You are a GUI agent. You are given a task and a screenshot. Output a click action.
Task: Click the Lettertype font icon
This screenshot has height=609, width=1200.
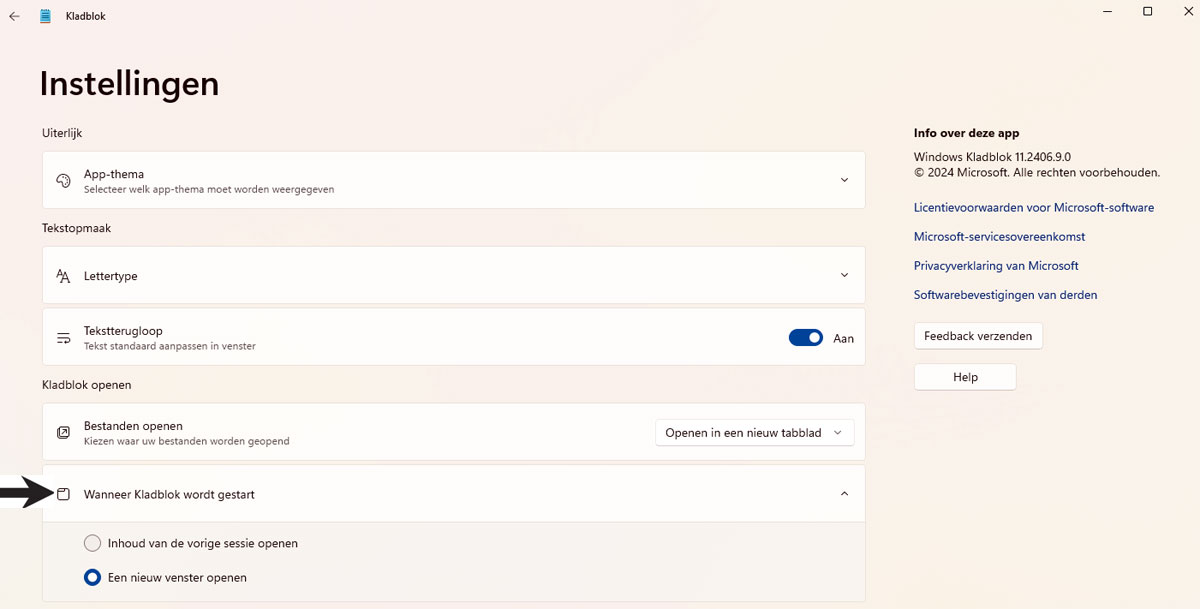click(x=63, y=276)
